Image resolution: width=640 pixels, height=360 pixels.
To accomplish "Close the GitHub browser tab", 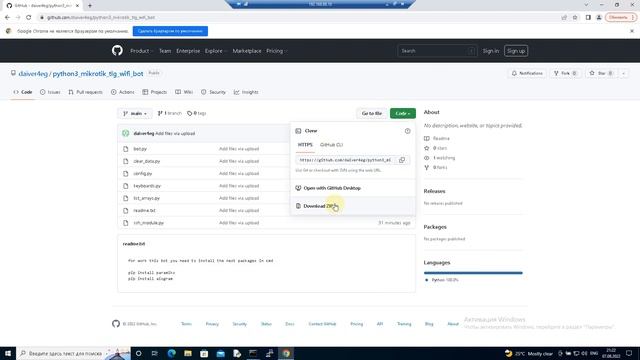I will point(77,6).
